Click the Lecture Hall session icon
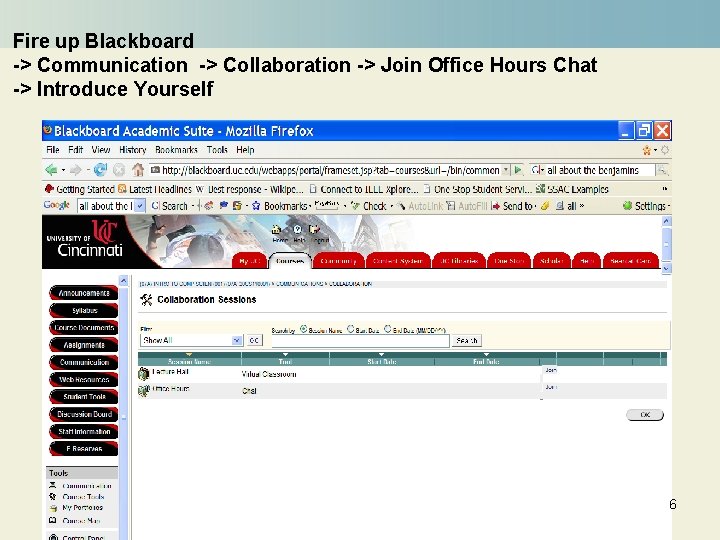 pyautogui.click(x=144, y=374)
